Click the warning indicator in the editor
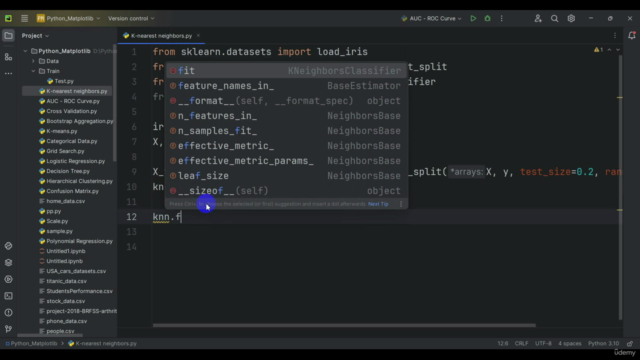 [598, 50]
